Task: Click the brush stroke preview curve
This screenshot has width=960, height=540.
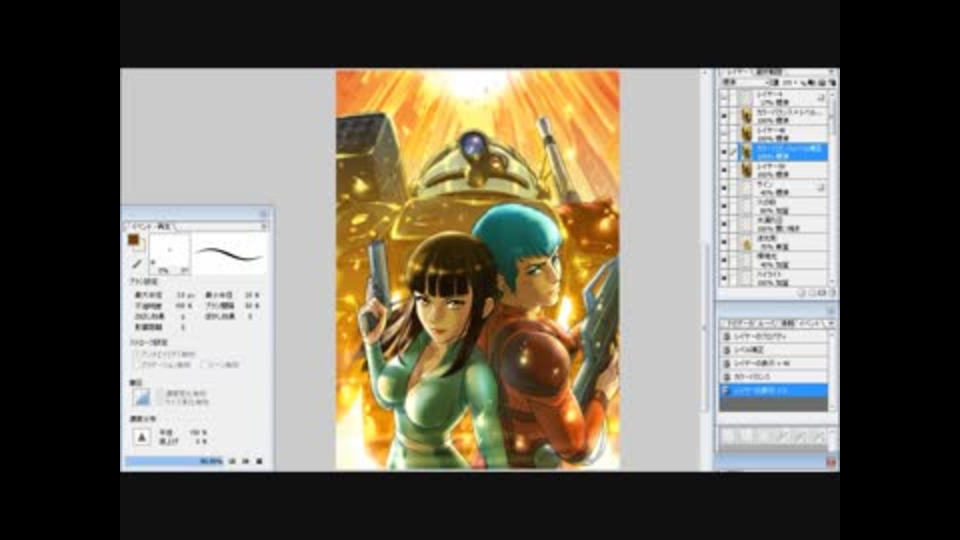Action: (x=230, y=254)
